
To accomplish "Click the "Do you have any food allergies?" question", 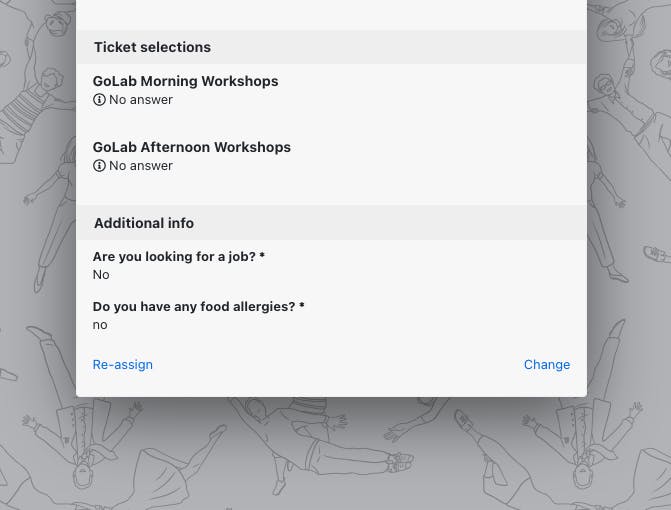I will (x=194, y=307).
